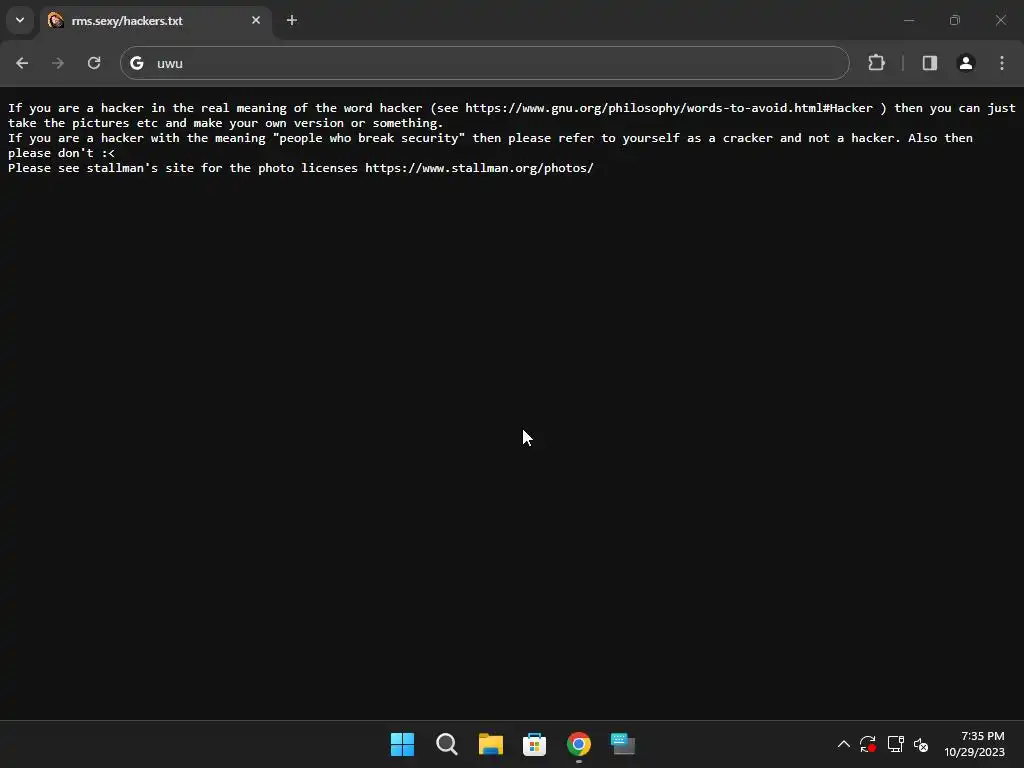Image resolution: width=1024 pixels, height=768 pixels.
Task: Click the text "people who break security"
Action: tap(369, 138)
